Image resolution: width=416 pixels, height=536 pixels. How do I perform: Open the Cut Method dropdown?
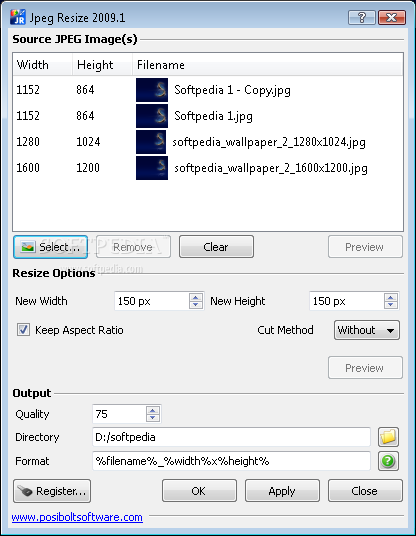(366, 330)
